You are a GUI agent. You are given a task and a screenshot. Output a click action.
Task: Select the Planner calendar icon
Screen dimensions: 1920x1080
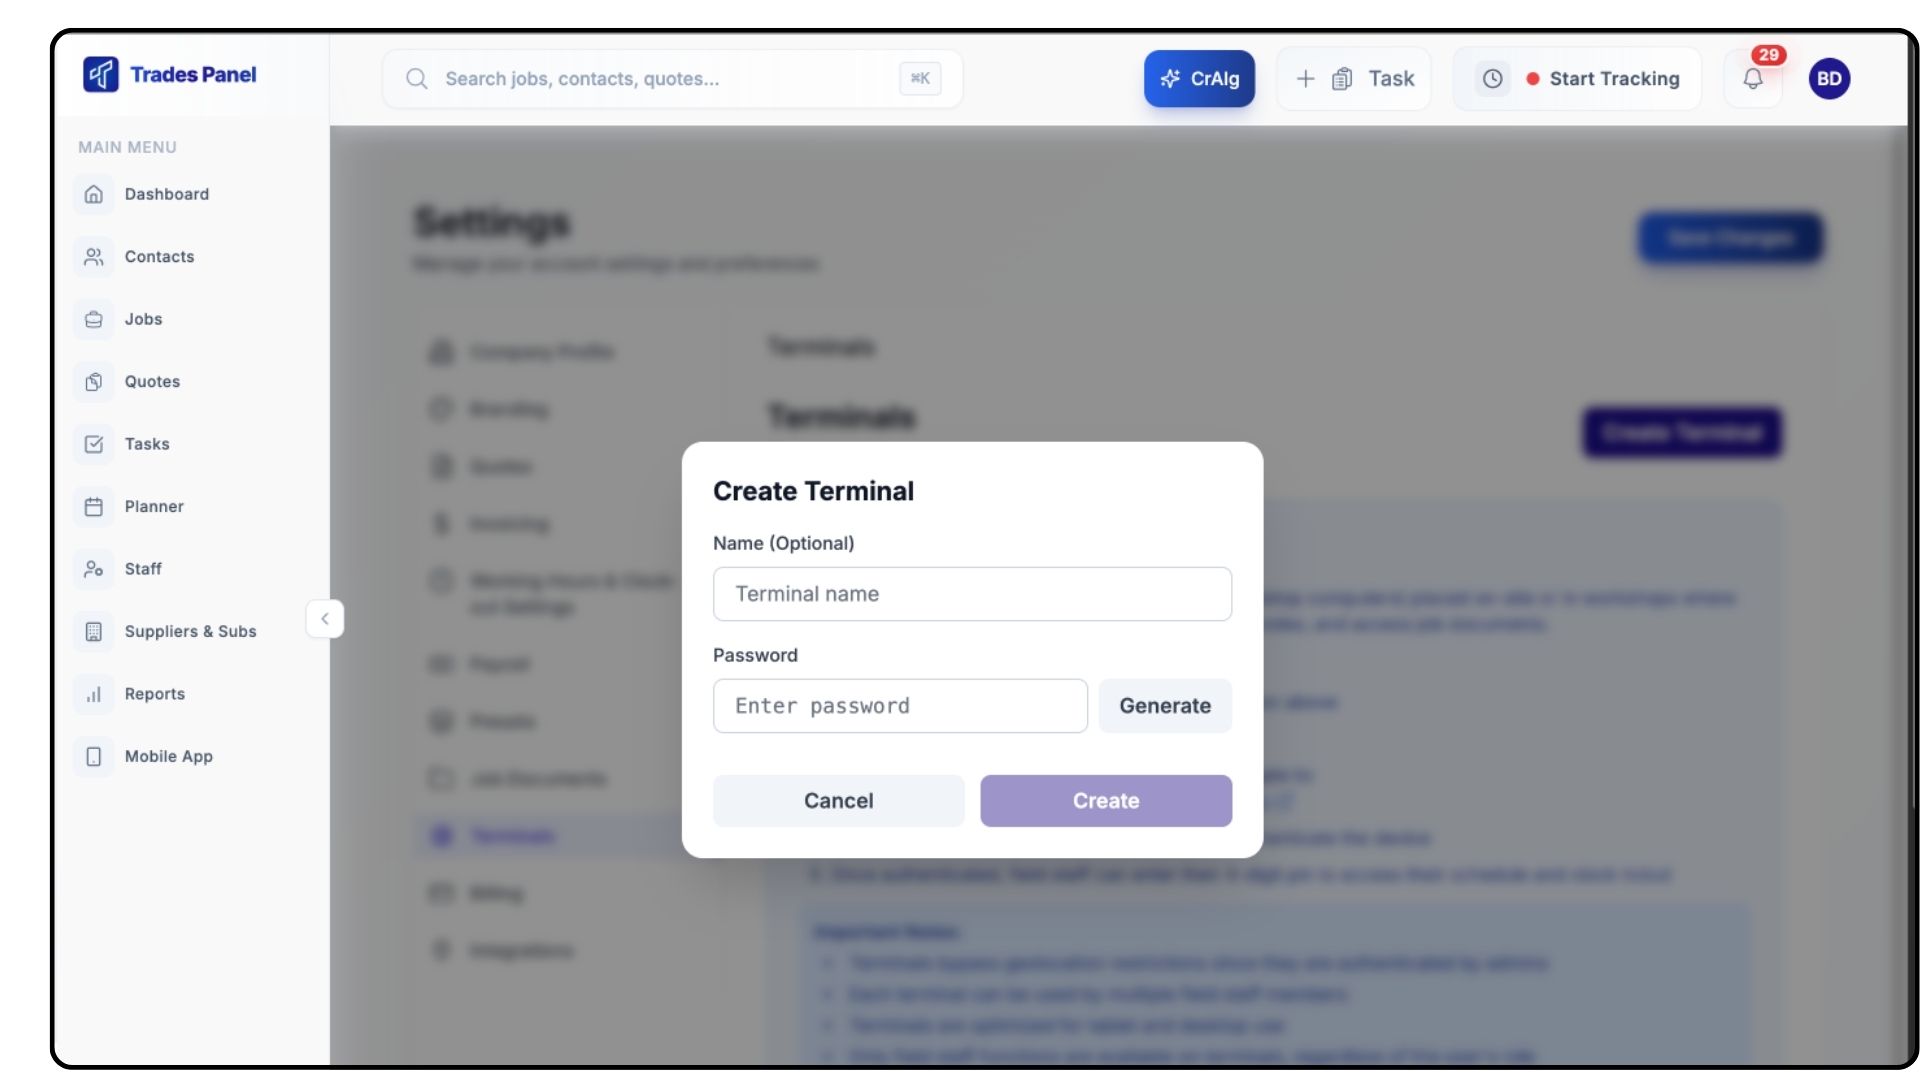click(x=94, y=507)
